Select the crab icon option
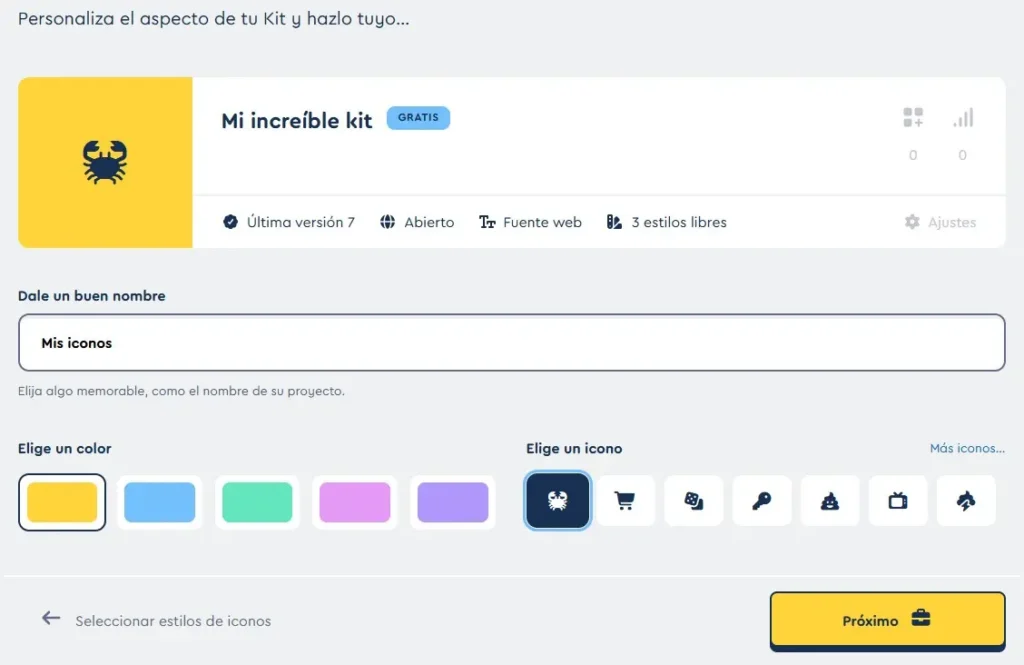Screen dimensions: 1024x665 pos(557,501)
